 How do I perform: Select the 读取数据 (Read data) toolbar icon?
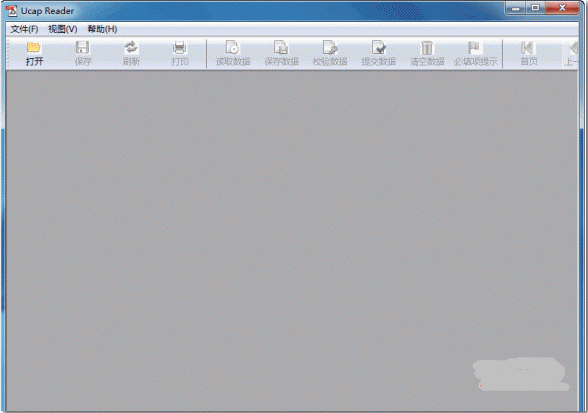(x=232, y=48)
